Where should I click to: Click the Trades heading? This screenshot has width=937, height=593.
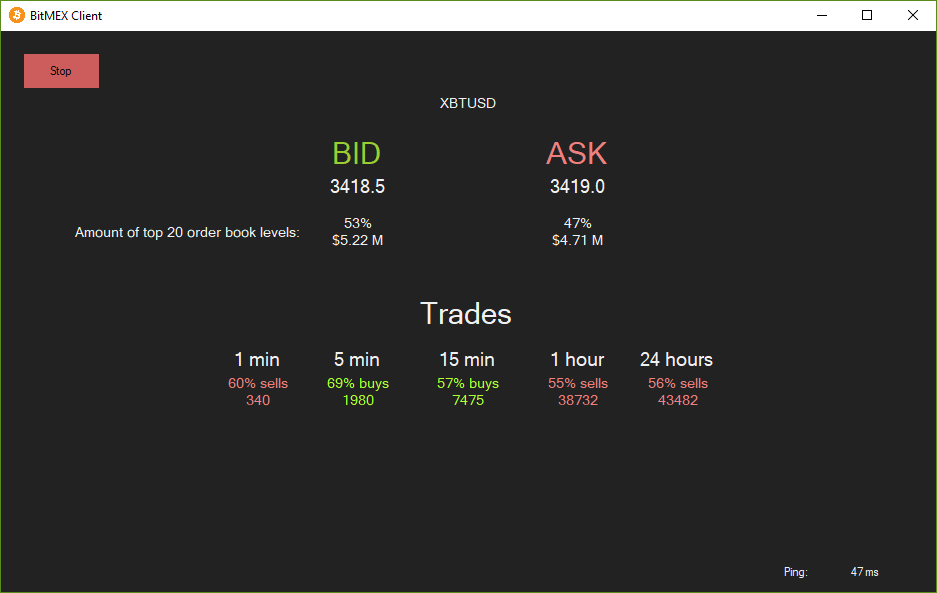[x=466, y=314]
